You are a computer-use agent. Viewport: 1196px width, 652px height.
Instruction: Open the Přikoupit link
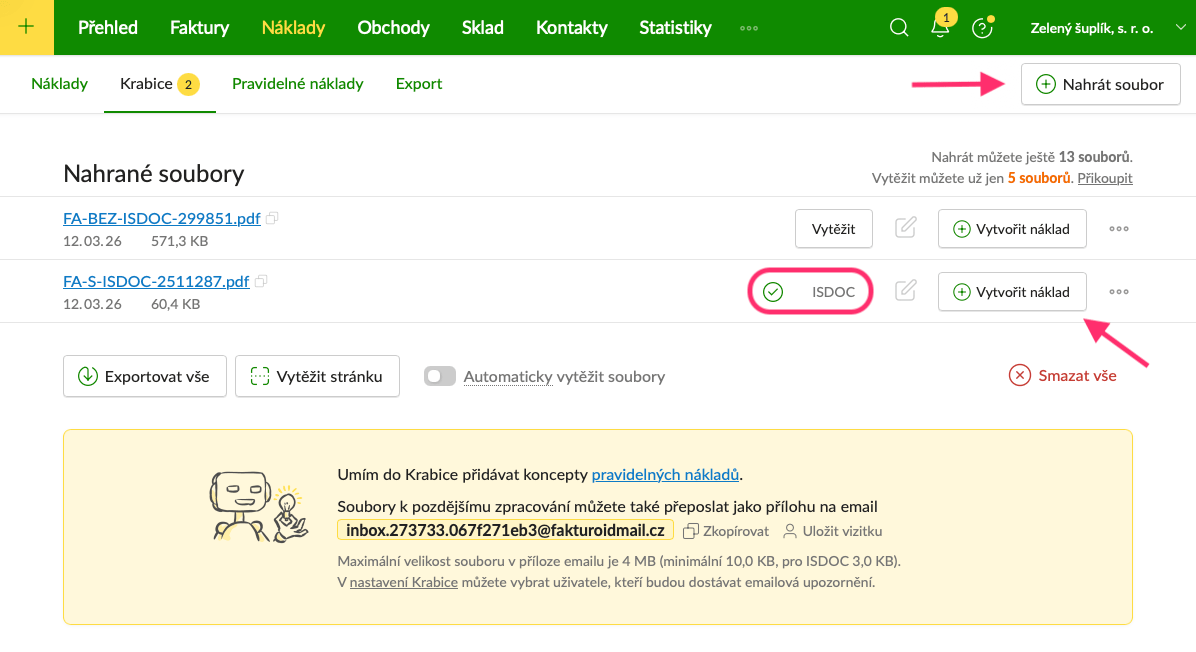(x=1105, y=178)
